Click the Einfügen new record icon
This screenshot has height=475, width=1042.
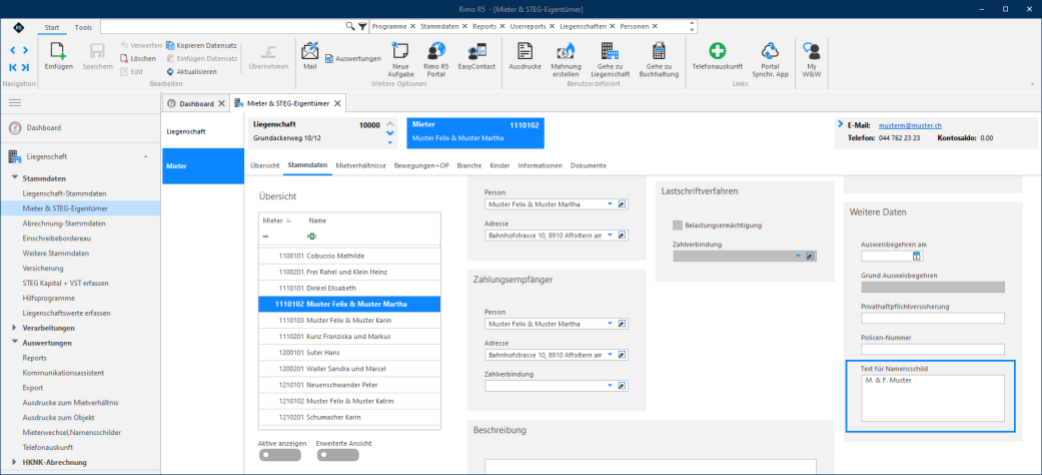pyautogui.click(x=58, y=51)
